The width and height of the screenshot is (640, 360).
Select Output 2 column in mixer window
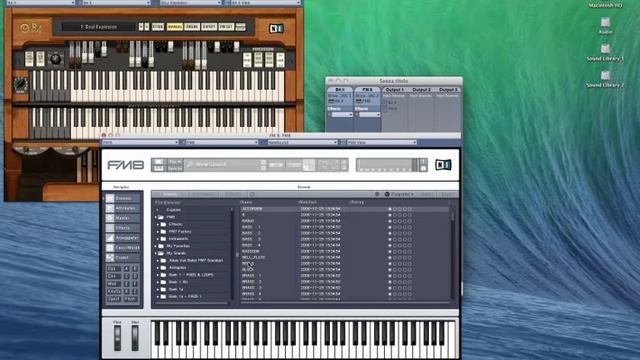pyautogui.click(x=421, y=89)
